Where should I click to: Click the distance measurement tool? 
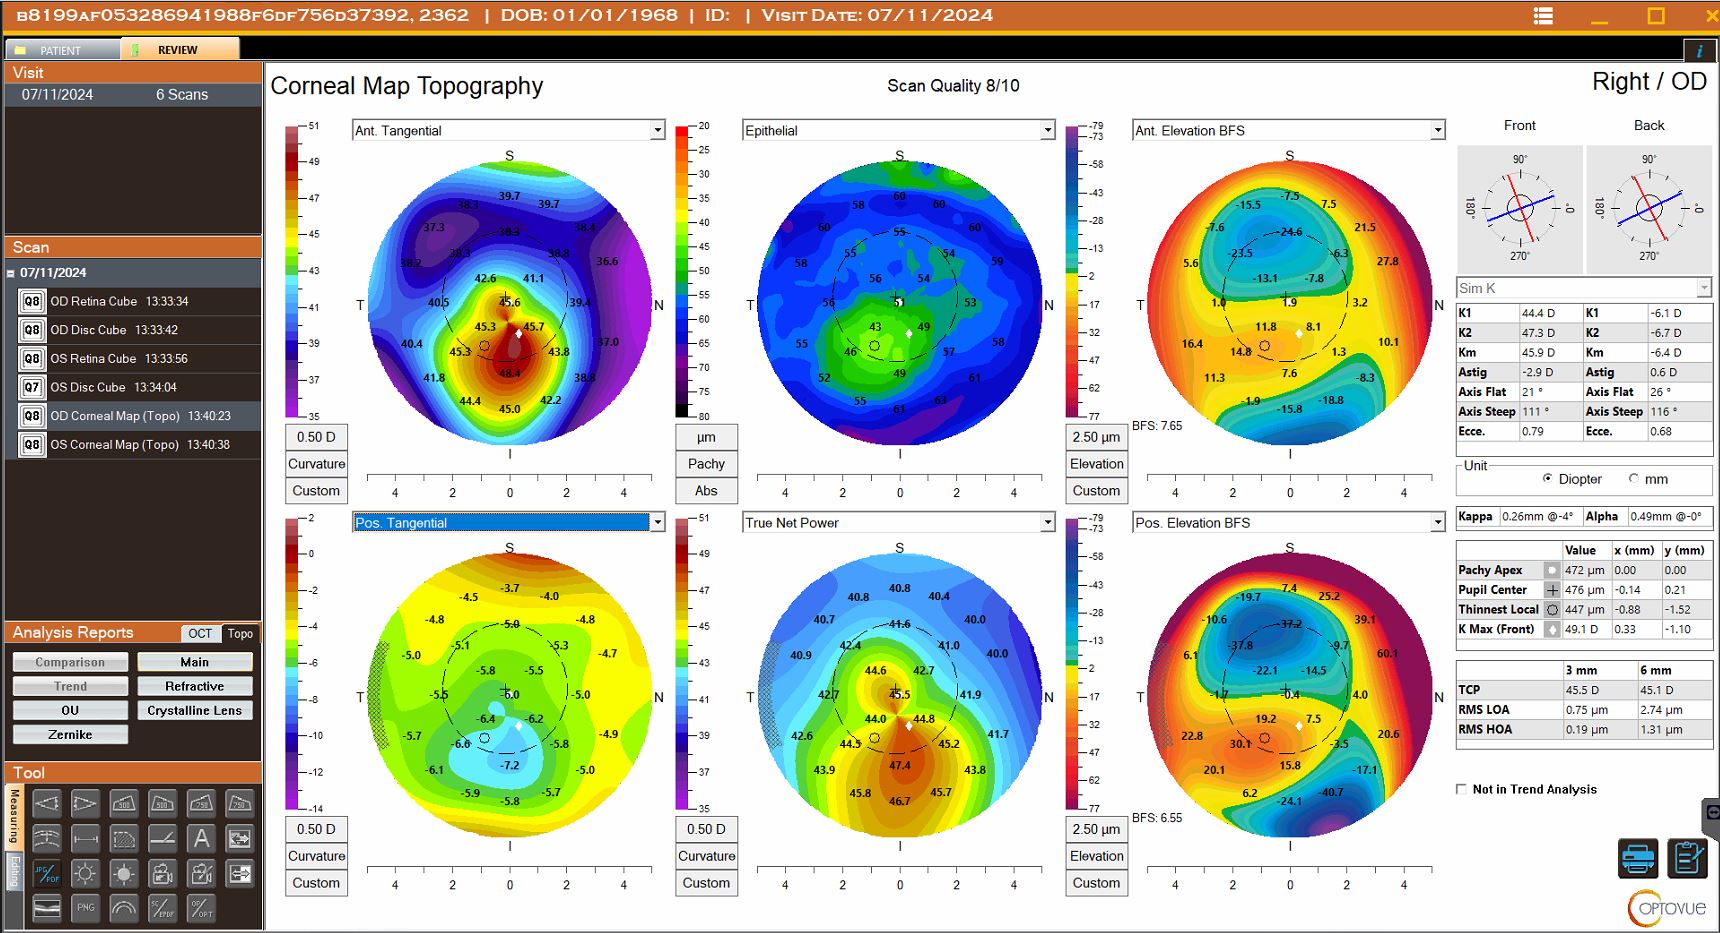point(84,838)
